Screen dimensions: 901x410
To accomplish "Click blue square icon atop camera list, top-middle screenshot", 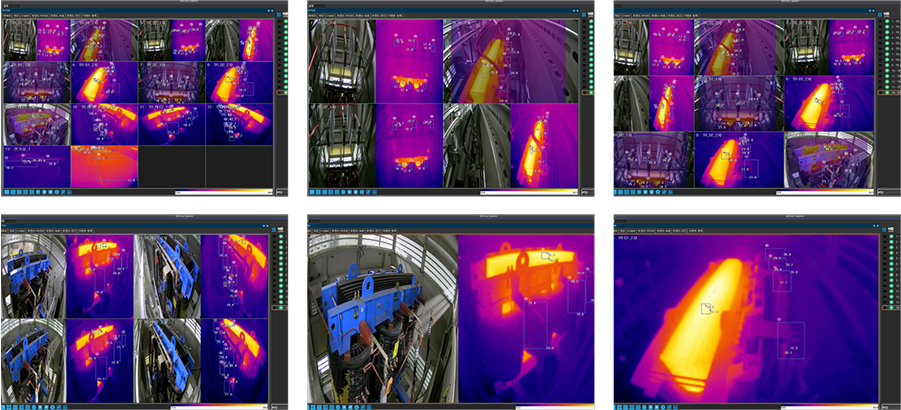I will pos(584,14).
